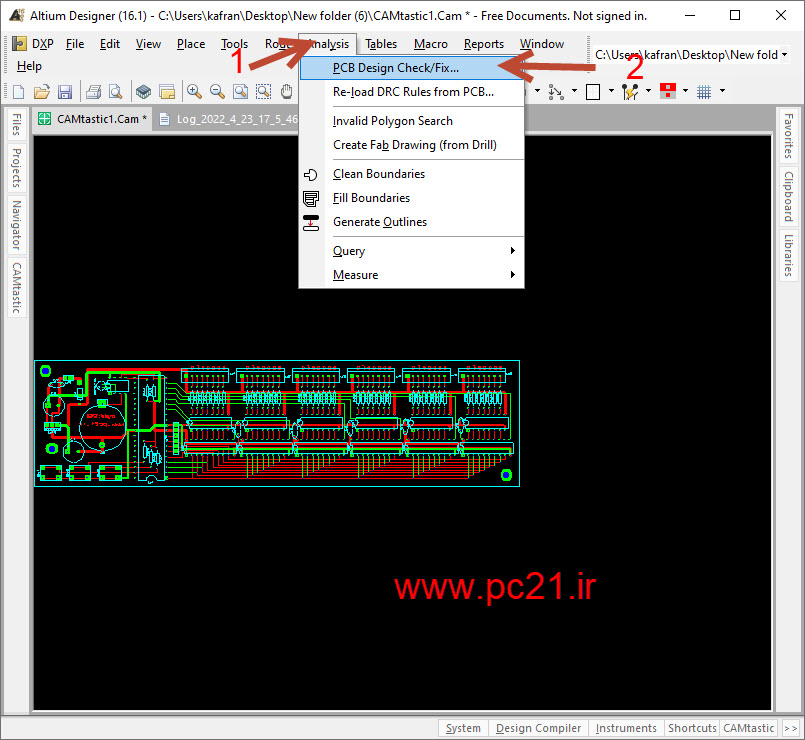The image size is (805, 740).
Task: Activate the pan hand tool
Action: pos(286,92)
